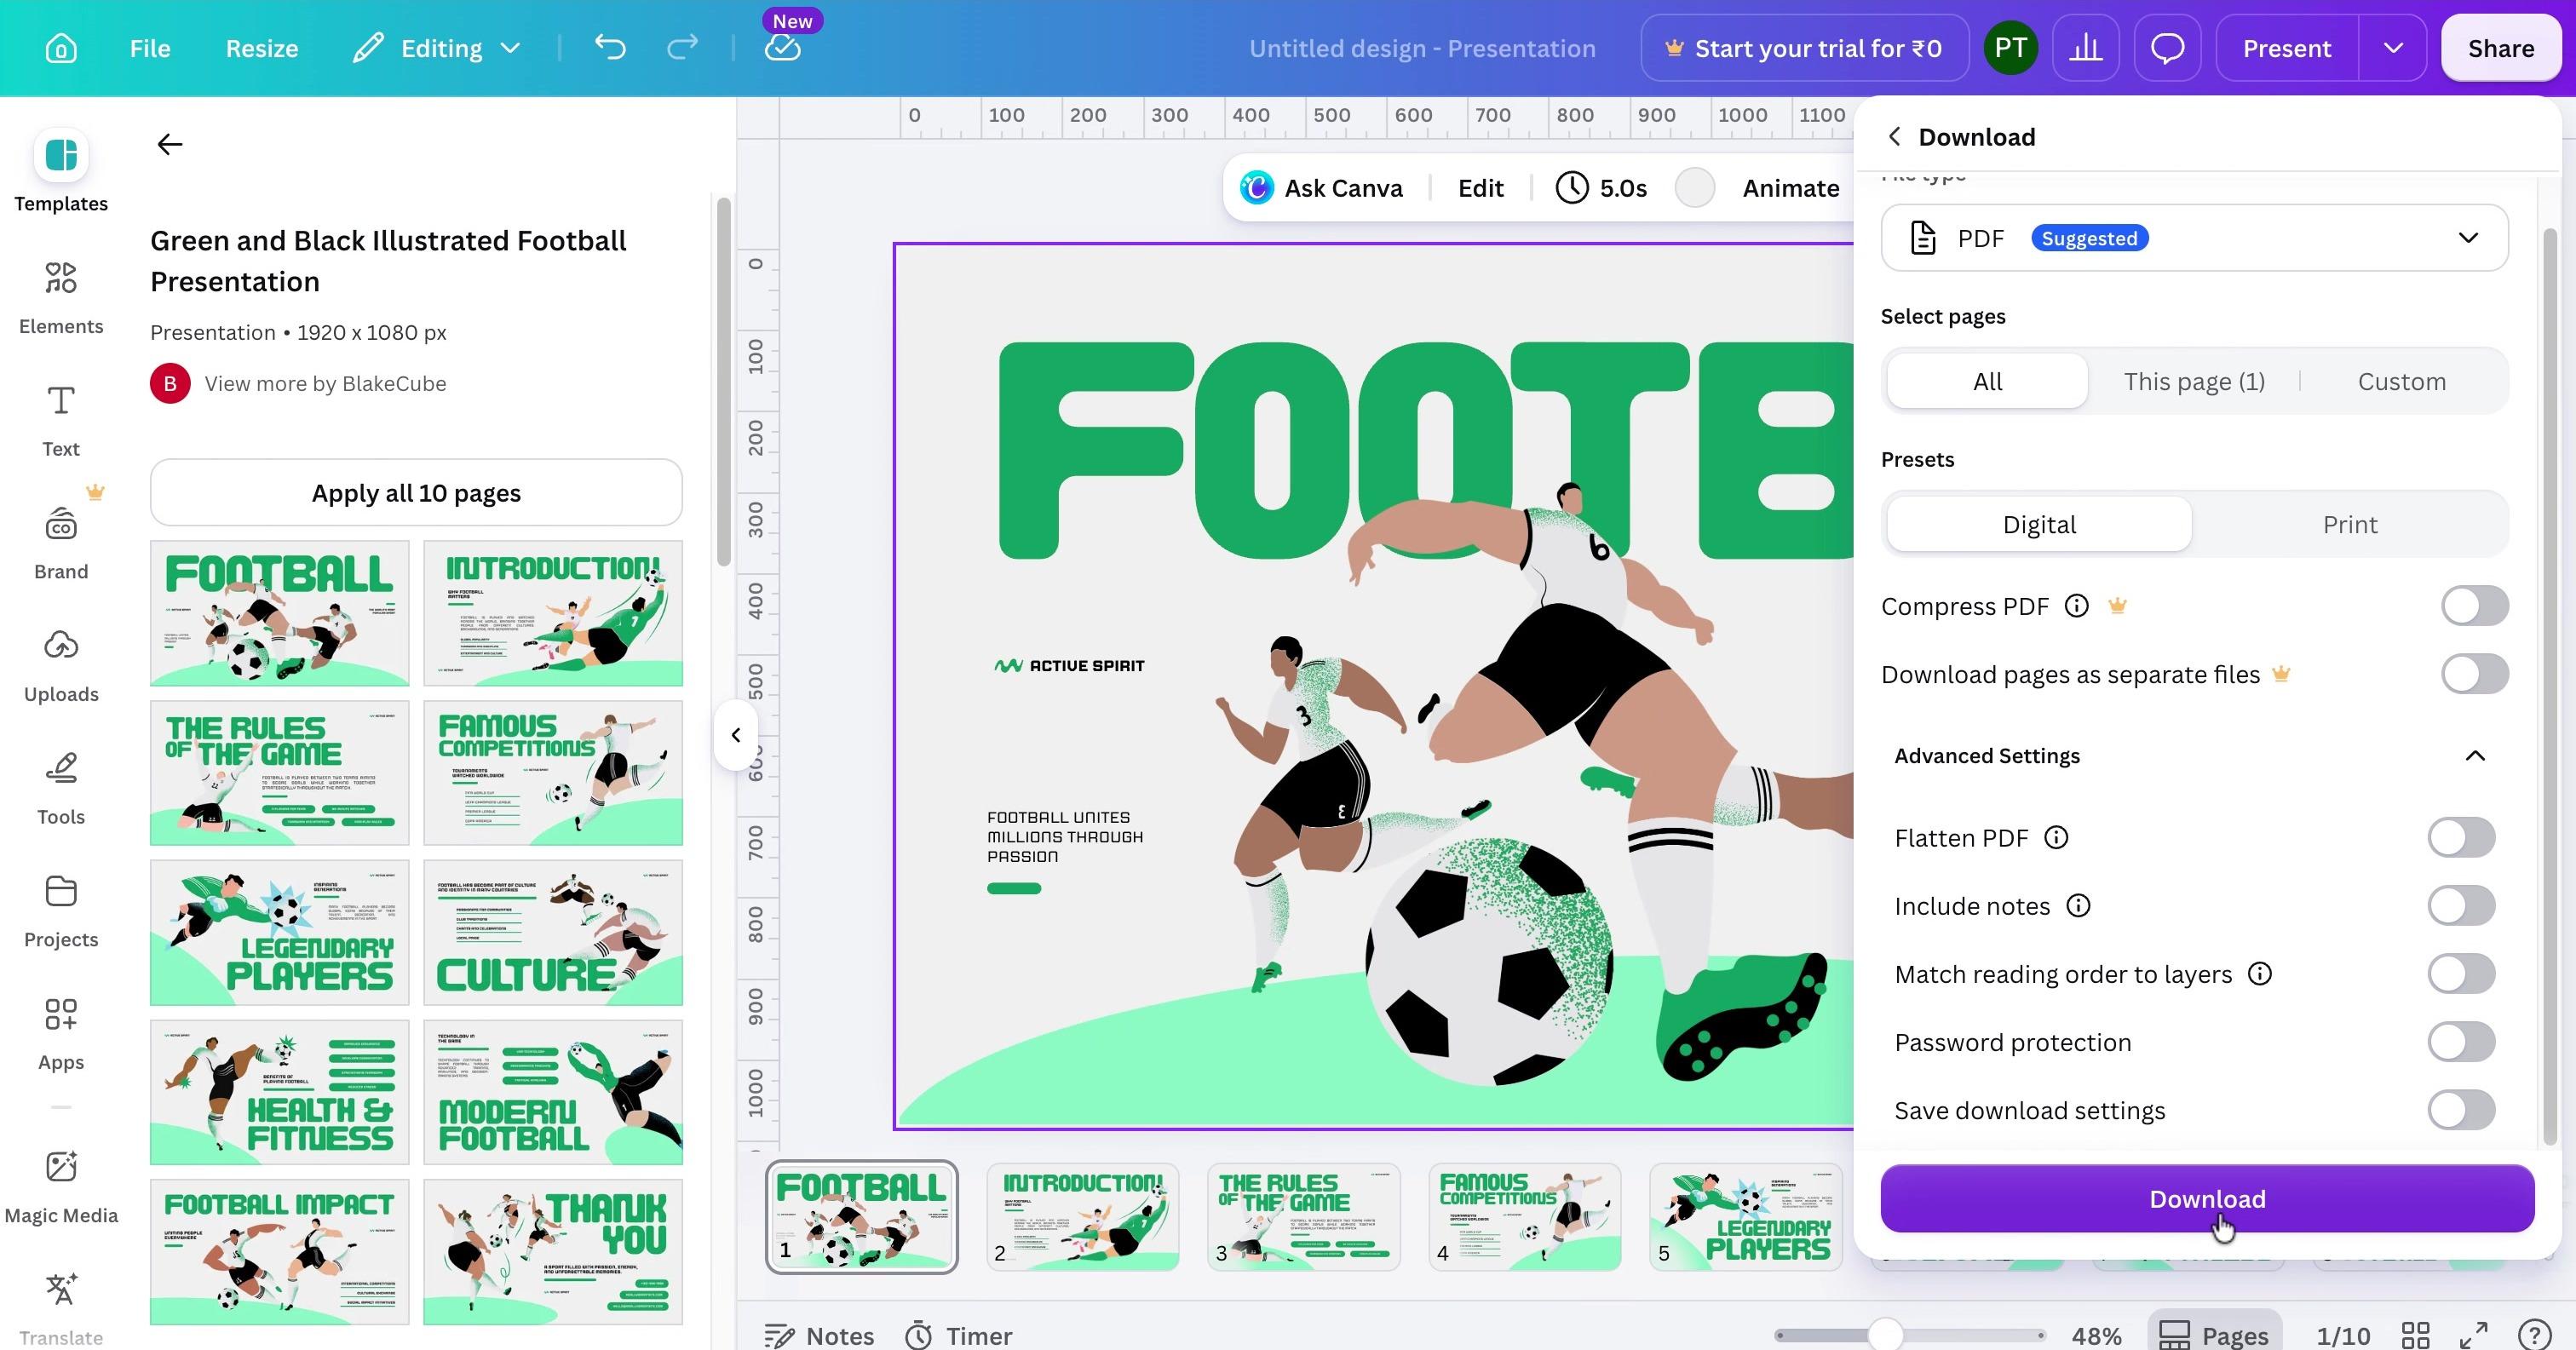This screenshot has height=1350, width=2576.
Task: Toggle Download pages as separate files
Action: pos(2474,673)
